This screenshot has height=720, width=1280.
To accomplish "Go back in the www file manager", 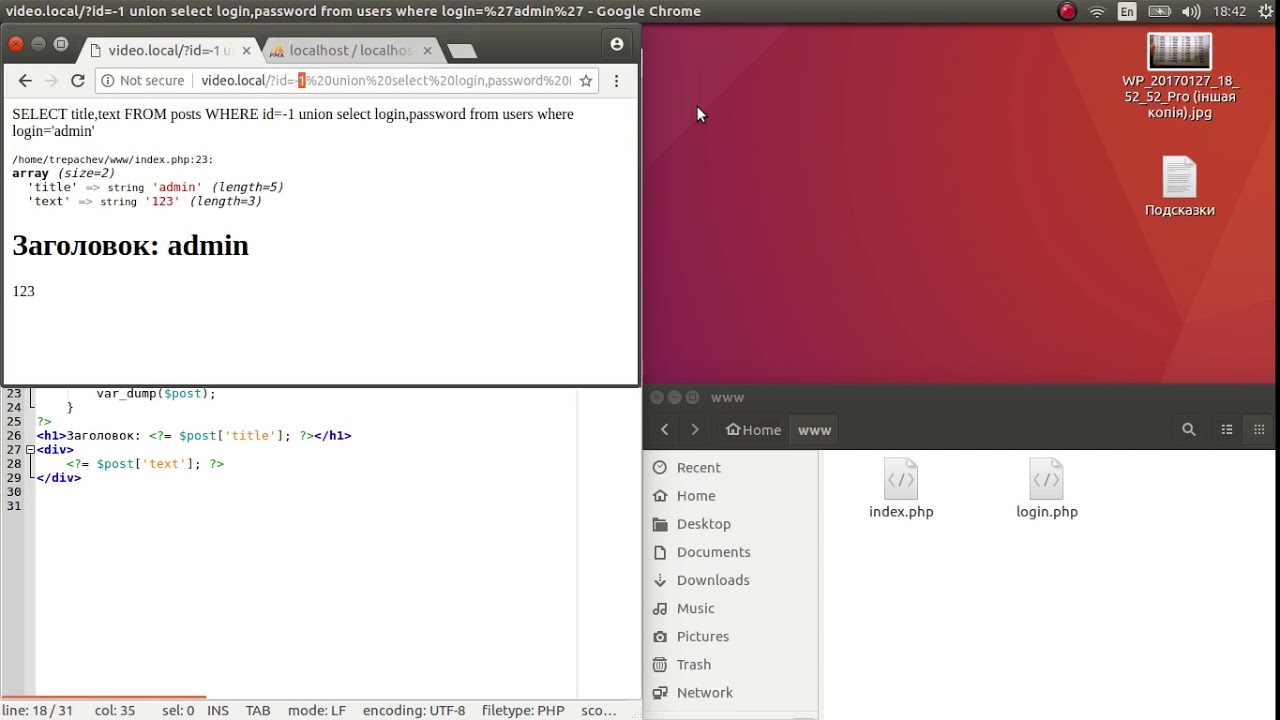I will (664, 430).
